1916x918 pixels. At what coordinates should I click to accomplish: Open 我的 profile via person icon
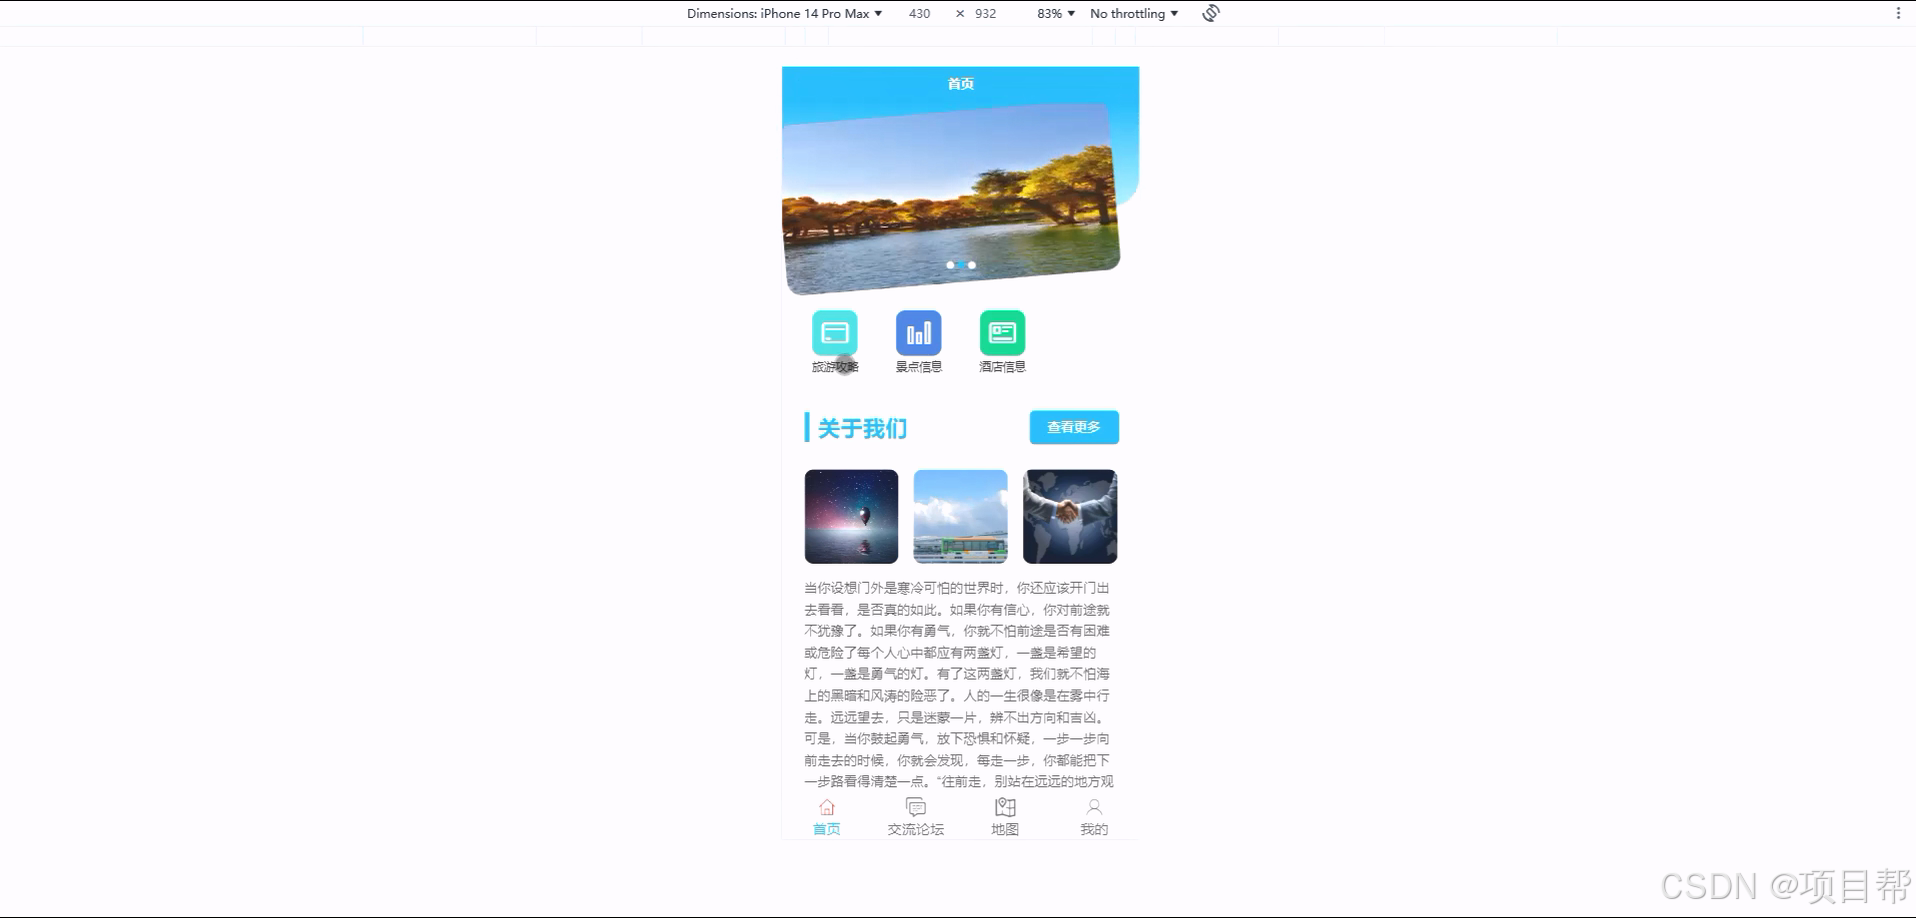click(1094, 807)
